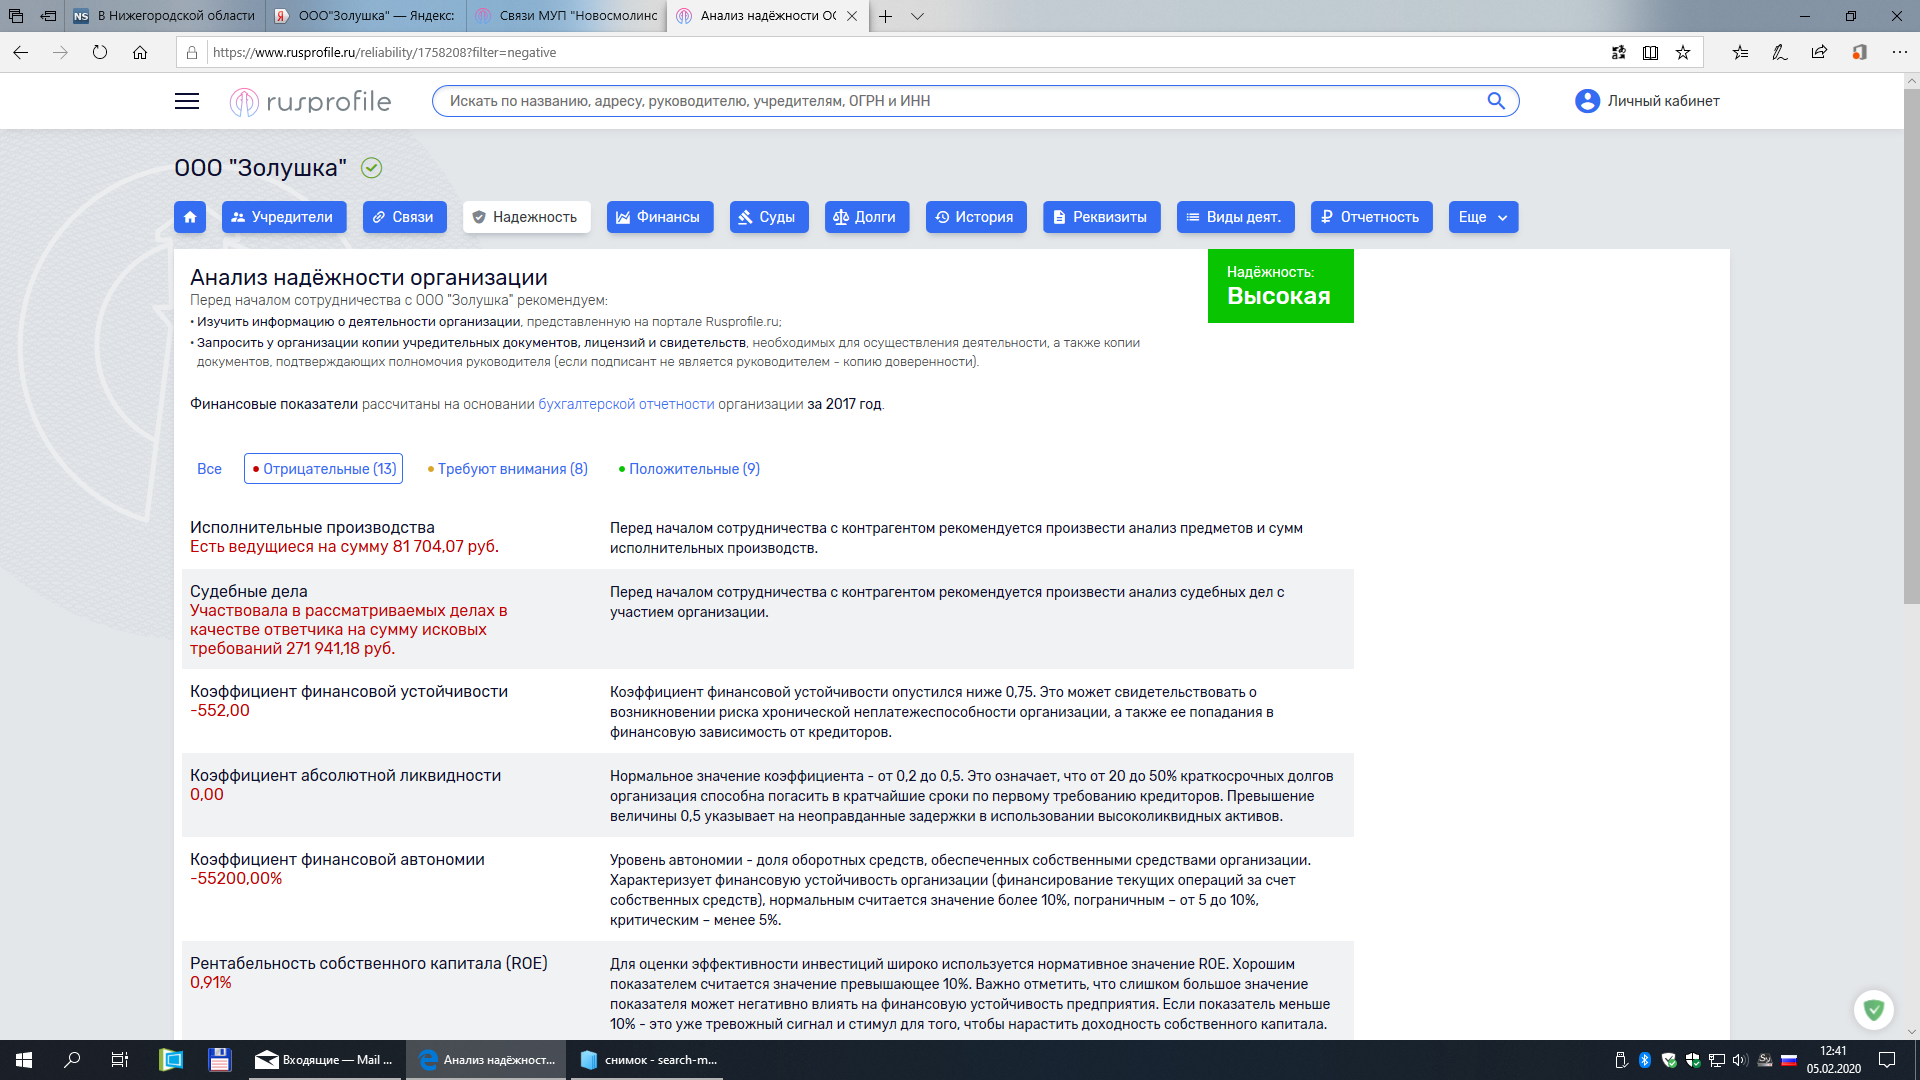Image resolution: width=1920 pixels, height=1080 pixels.
Task: Expand the Еще dropdown menu
Action: pos(1484,217)
